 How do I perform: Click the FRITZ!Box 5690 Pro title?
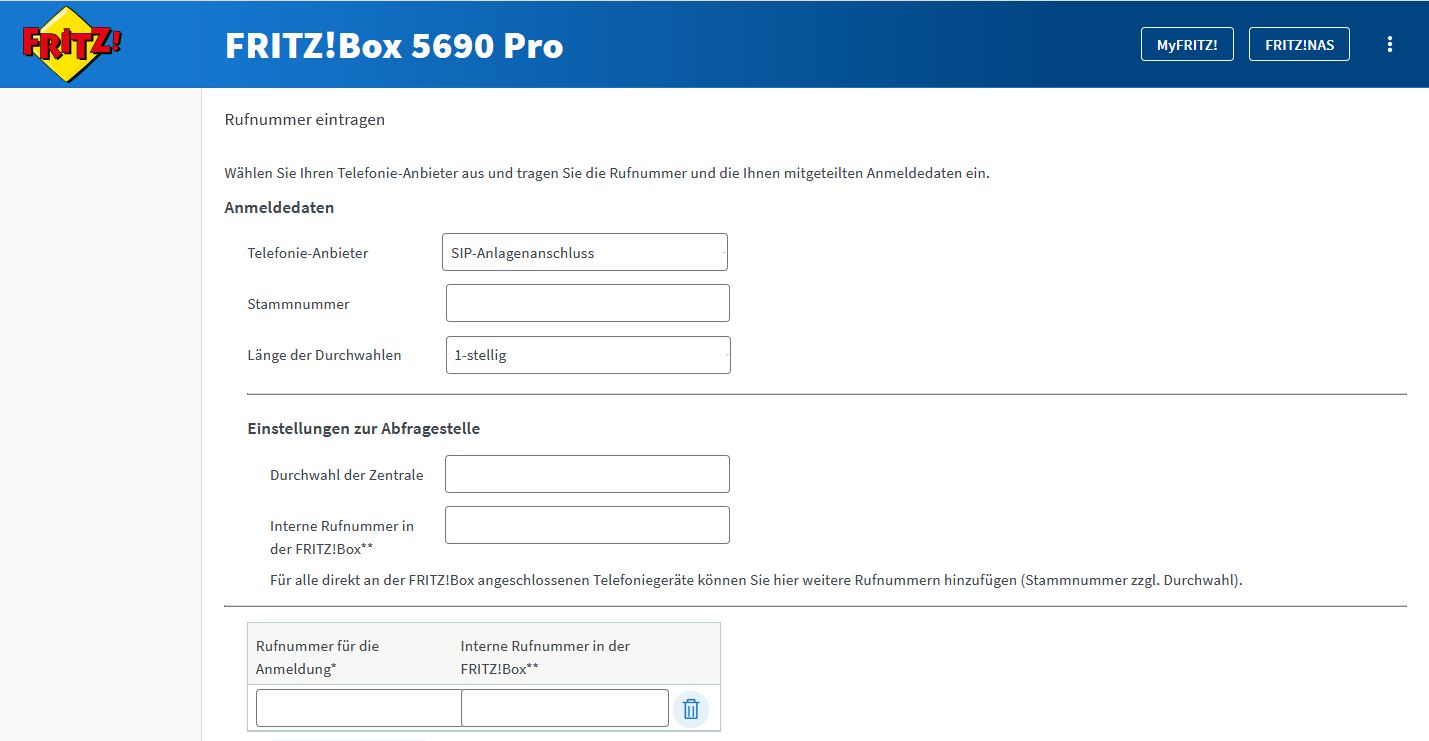click(x=394, y=46)
